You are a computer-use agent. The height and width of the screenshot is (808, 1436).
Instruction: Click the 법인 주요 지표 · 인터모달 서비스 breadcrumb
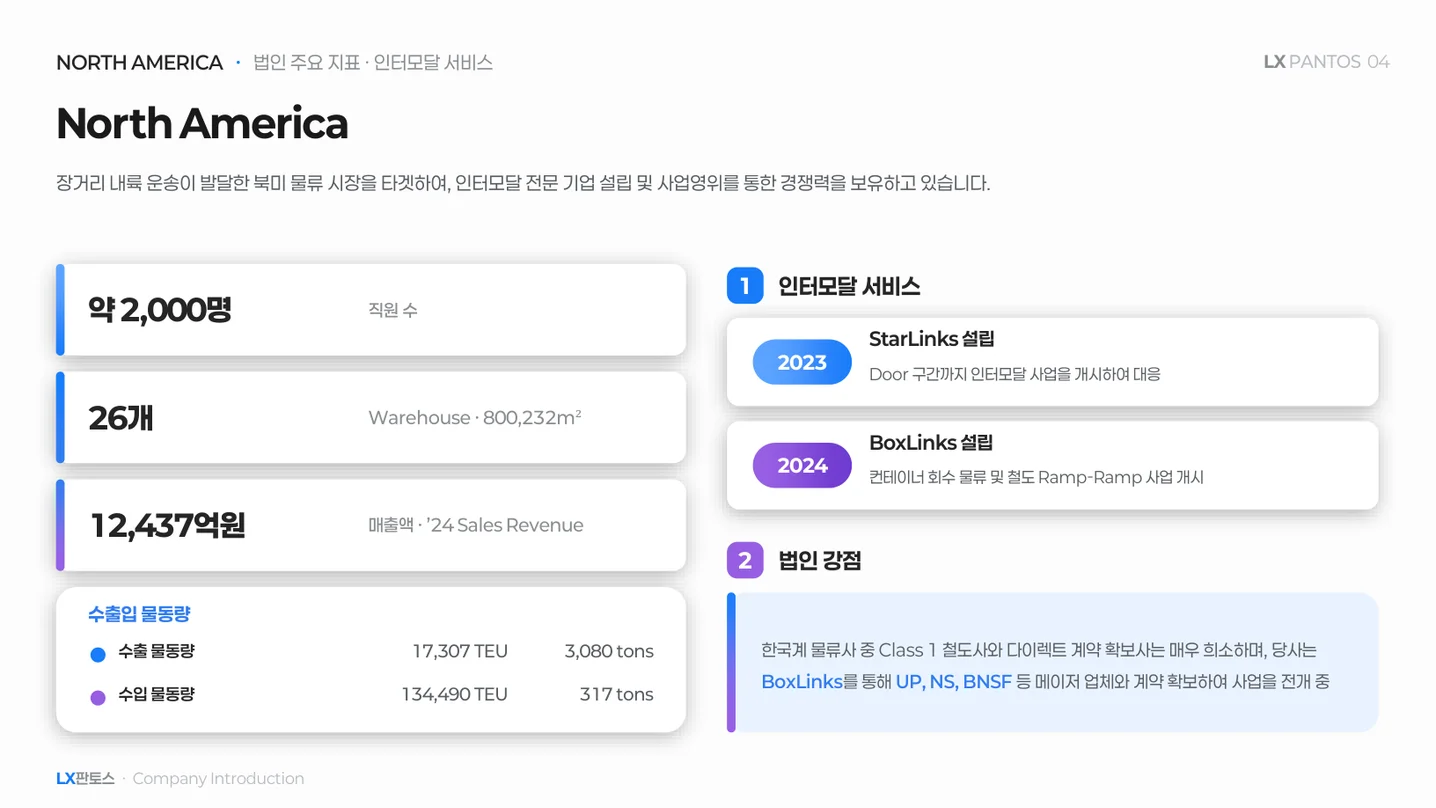click(373, 63)
